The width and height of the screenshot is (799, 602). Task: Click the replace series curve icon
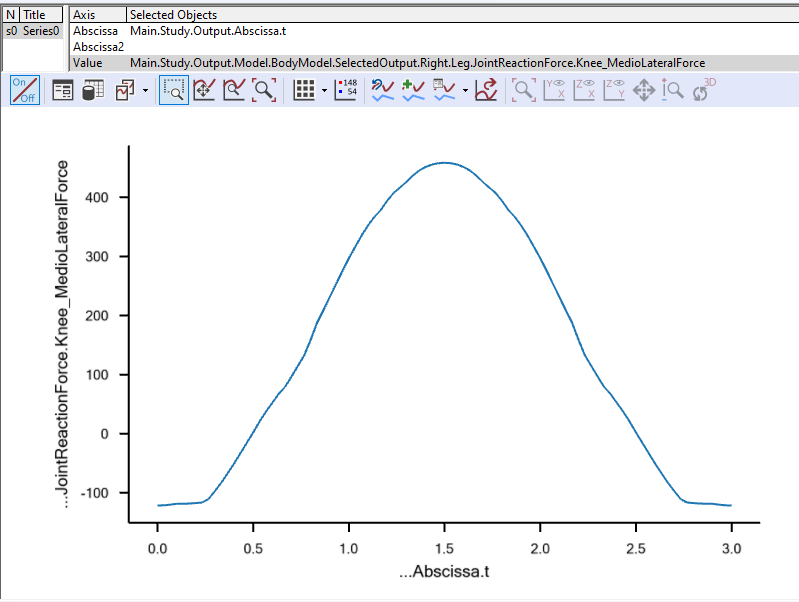click(383, 90)
